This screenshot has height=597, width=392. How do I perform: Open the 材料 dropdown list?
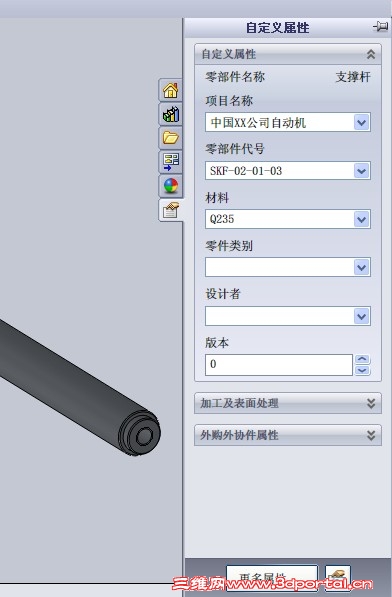click(x=362, y=219)
